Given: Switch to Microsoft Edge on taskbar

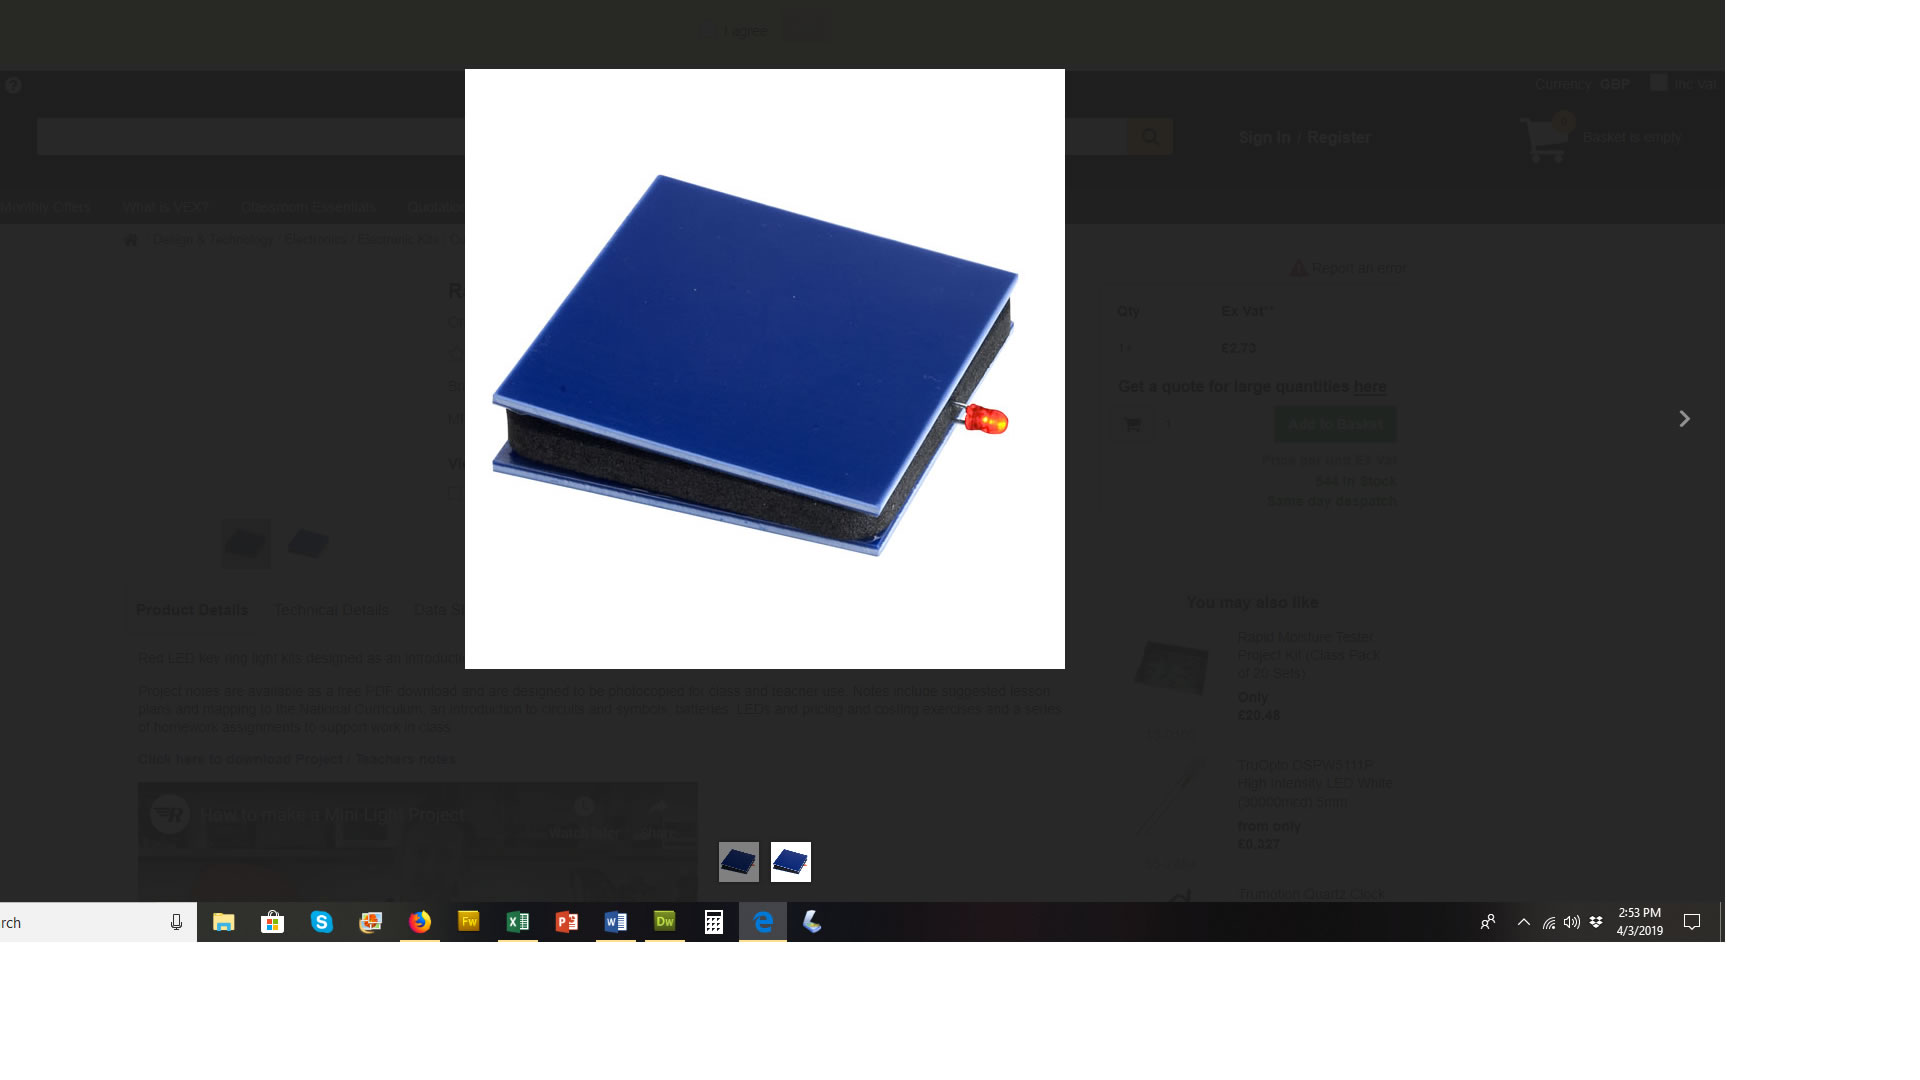Looking at the screenshot, I should point(763,922).
